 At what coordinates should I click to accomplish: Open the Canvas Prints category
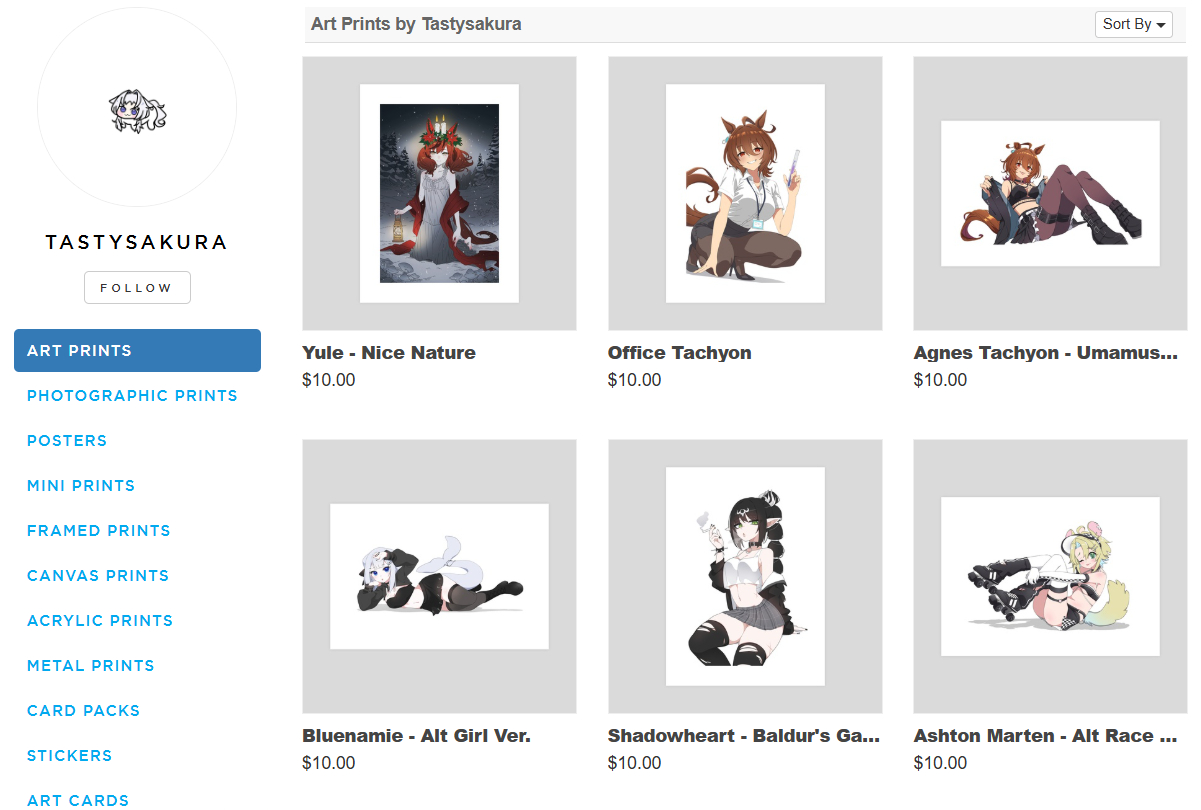tap(98, 576)
